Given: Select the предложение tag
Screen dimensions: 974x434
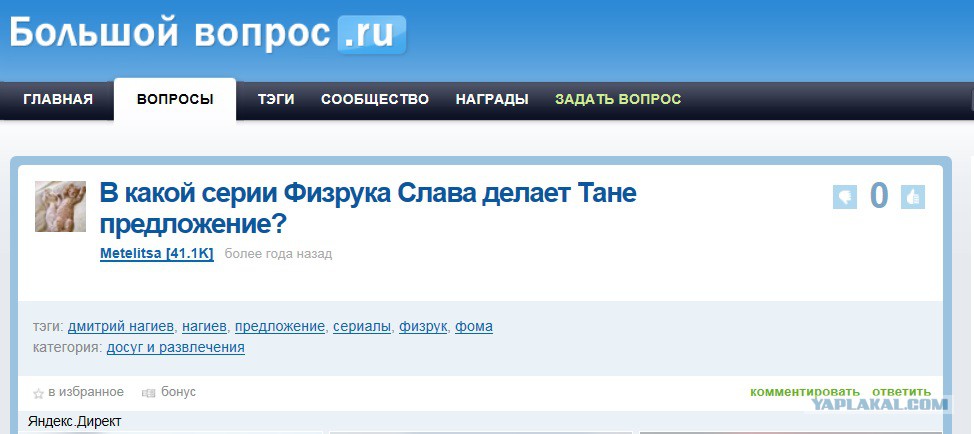Looking at the screenshot, I should click(280, 327).
